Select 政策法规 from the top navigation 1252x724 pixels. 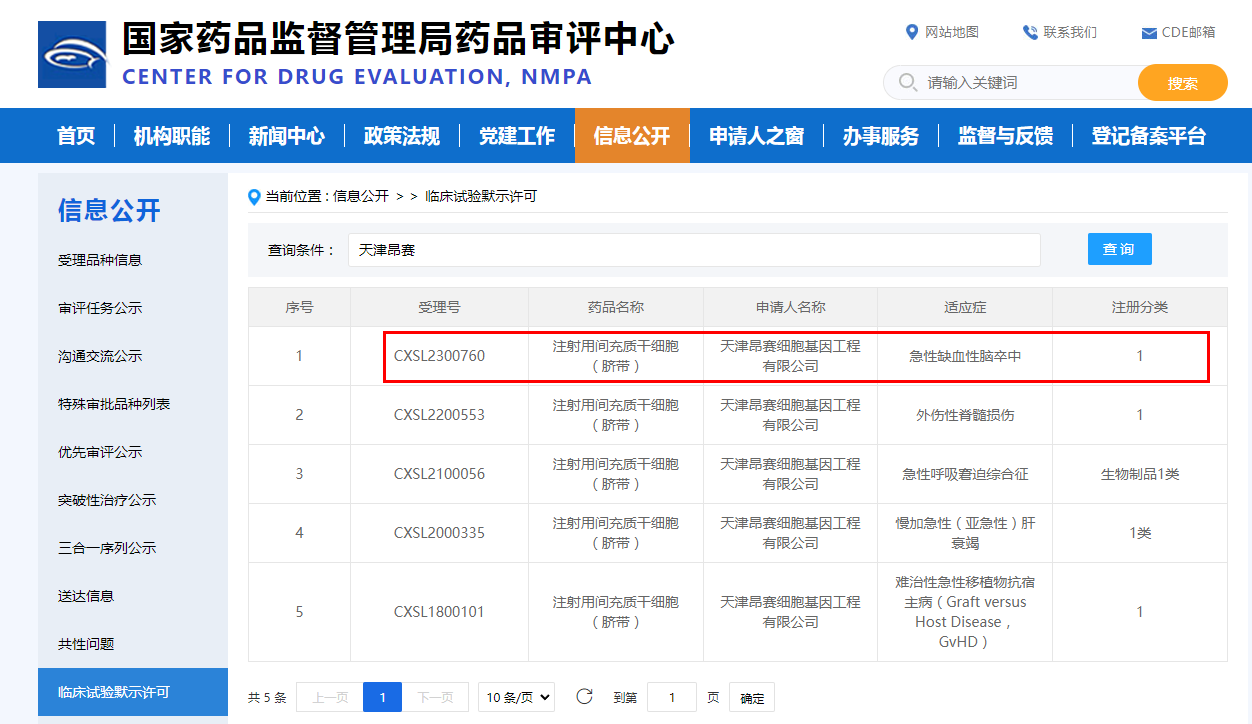tap(401, 136)
